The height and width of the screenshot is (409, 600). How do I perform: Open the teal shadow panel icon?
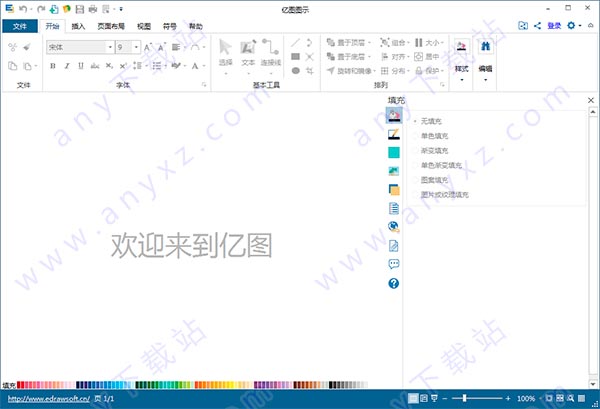coord(394,153)
